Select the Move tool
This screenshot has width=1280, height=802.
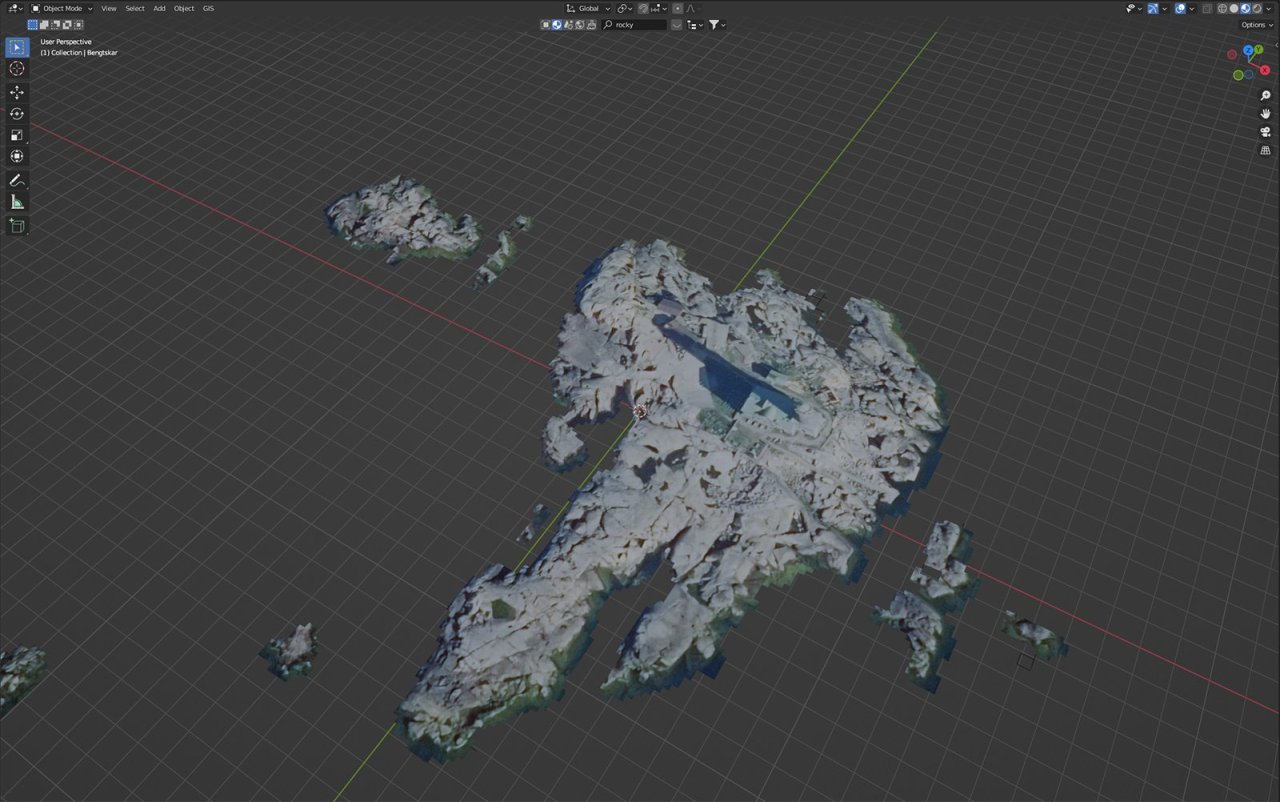17,92
